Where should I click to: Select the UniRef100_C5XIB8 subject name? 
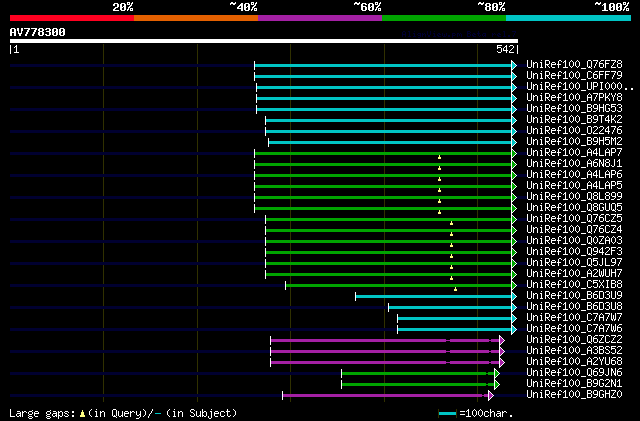pyautogui.click(x=574, y=285)
